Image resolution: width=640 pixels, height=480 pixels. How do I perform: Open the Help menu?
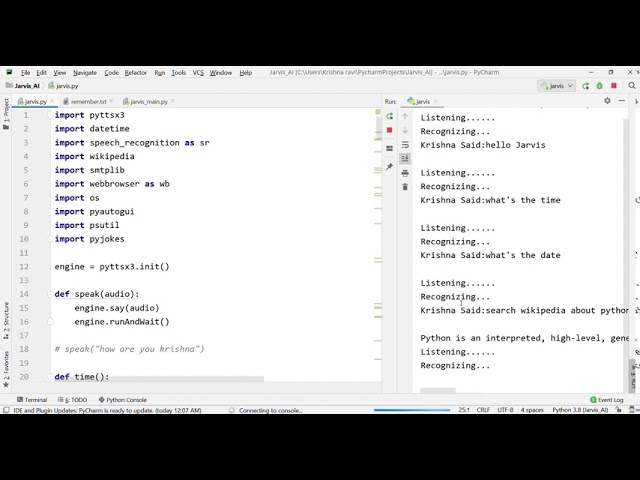point(245,73)
